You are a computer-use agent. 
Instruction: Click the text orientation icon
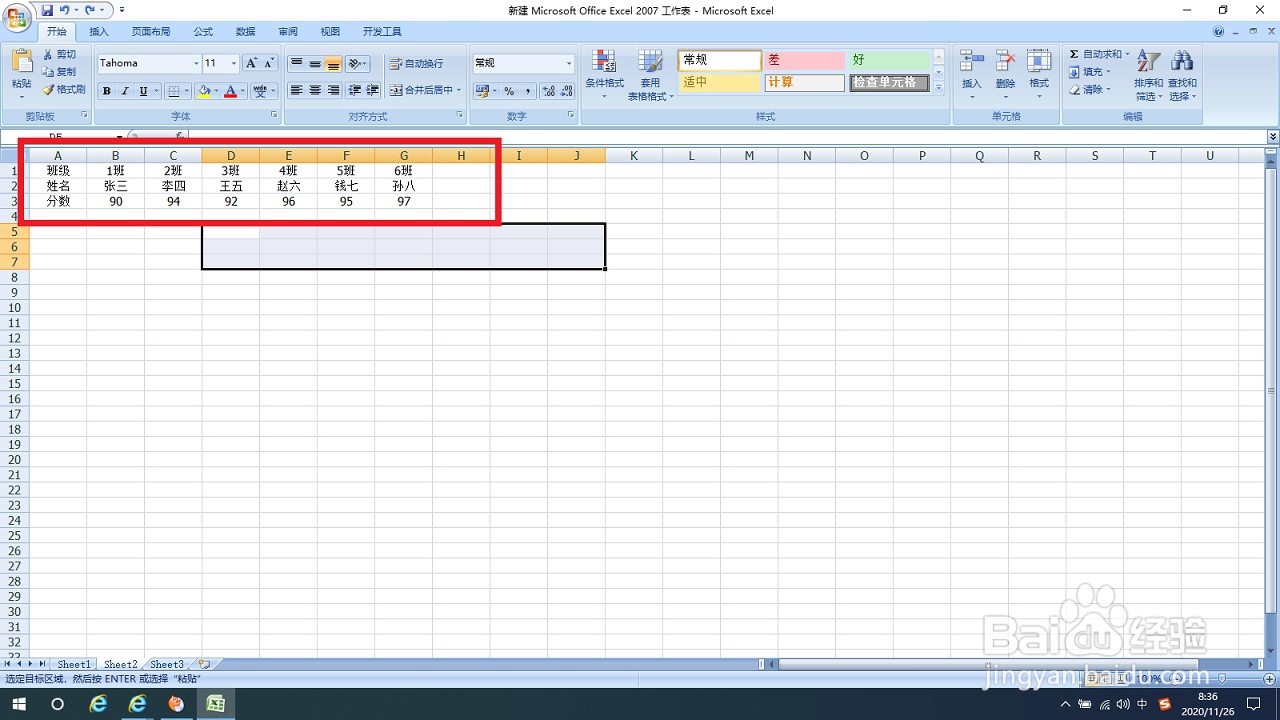tap(357, 63)
